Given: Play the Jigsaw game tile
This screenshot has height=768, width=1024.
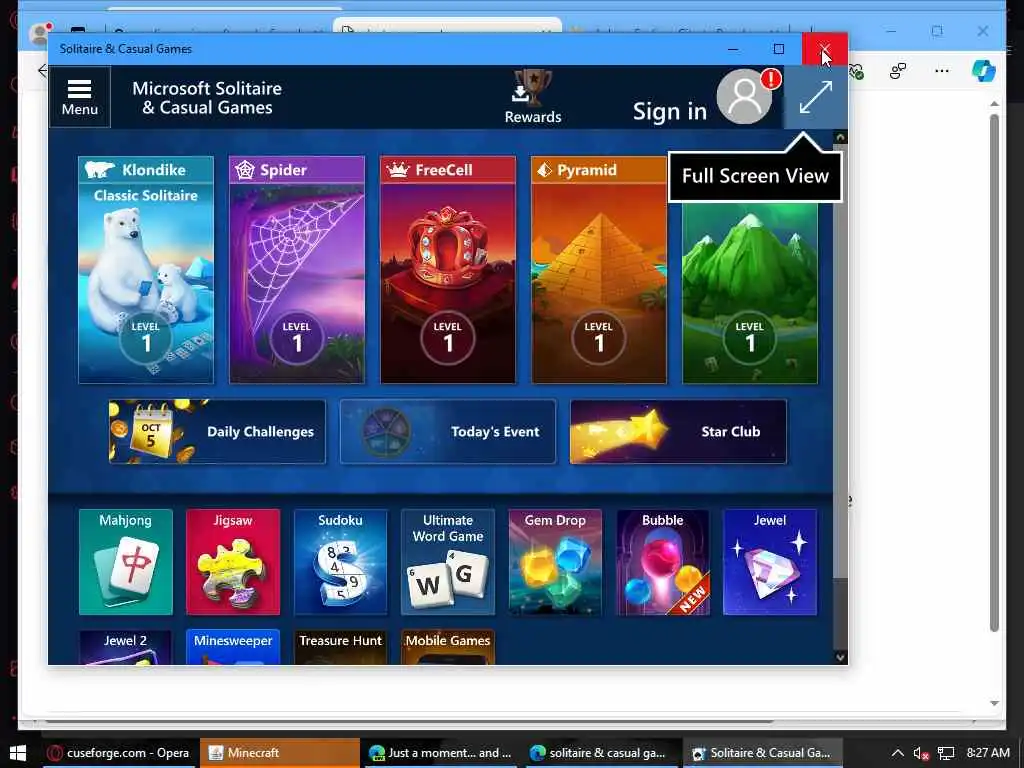Looking at the screenshot, I should [233, 562].
